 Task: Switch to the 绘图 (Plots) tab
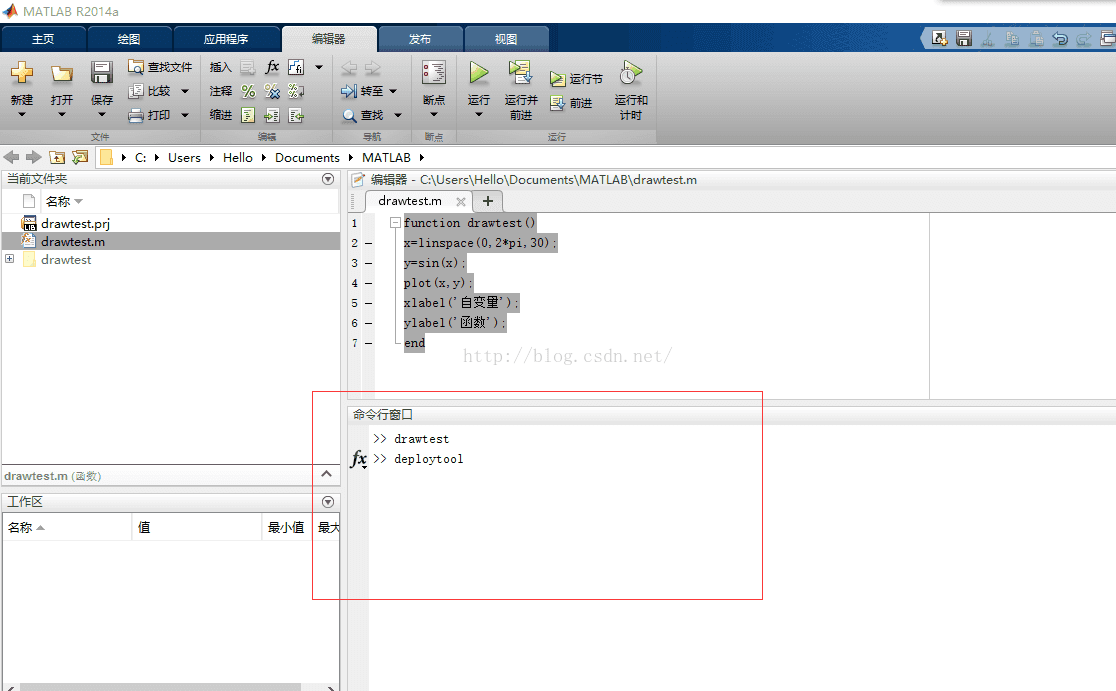tap(129, 39)
